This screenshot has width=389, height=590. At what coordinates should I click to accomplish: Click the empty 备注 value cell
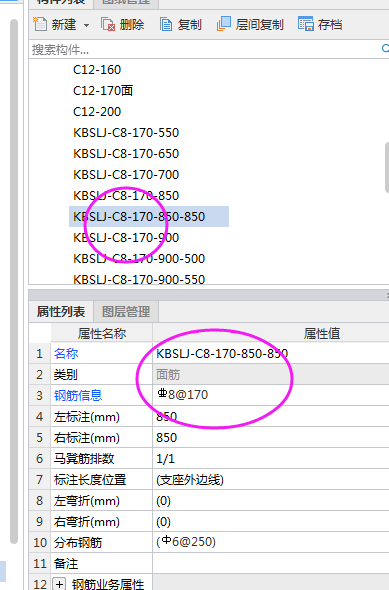click(x=271, y=564)
